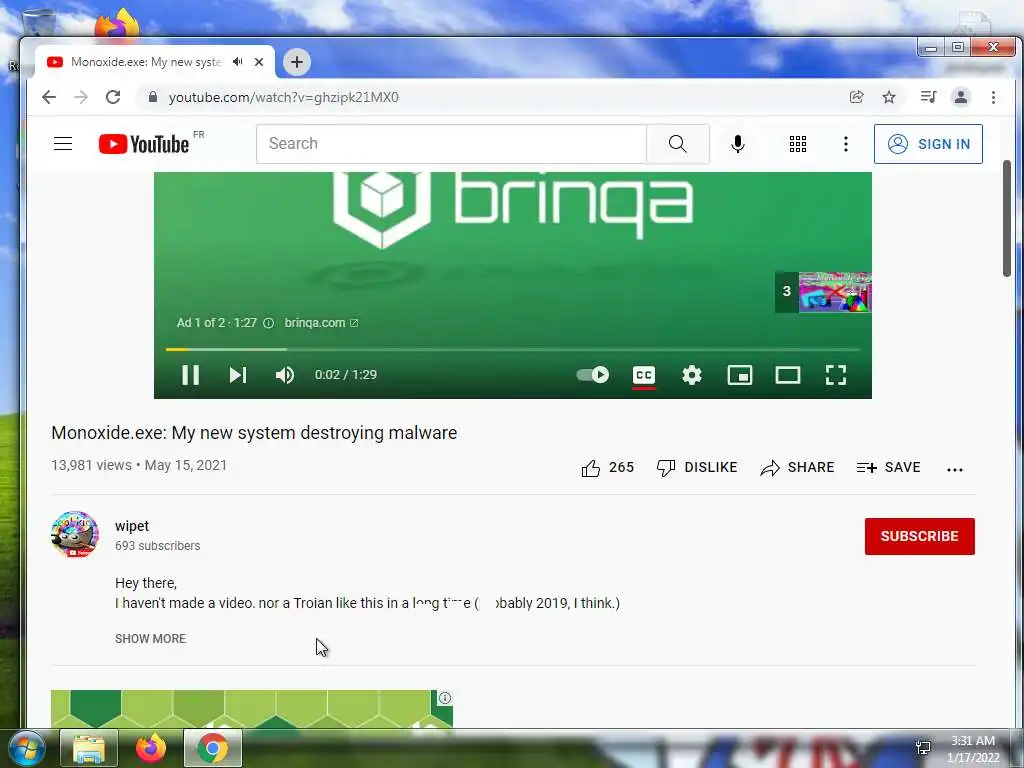Open the media control icon in the toolbar
The image size is (1024, 768).
point(928,97)
